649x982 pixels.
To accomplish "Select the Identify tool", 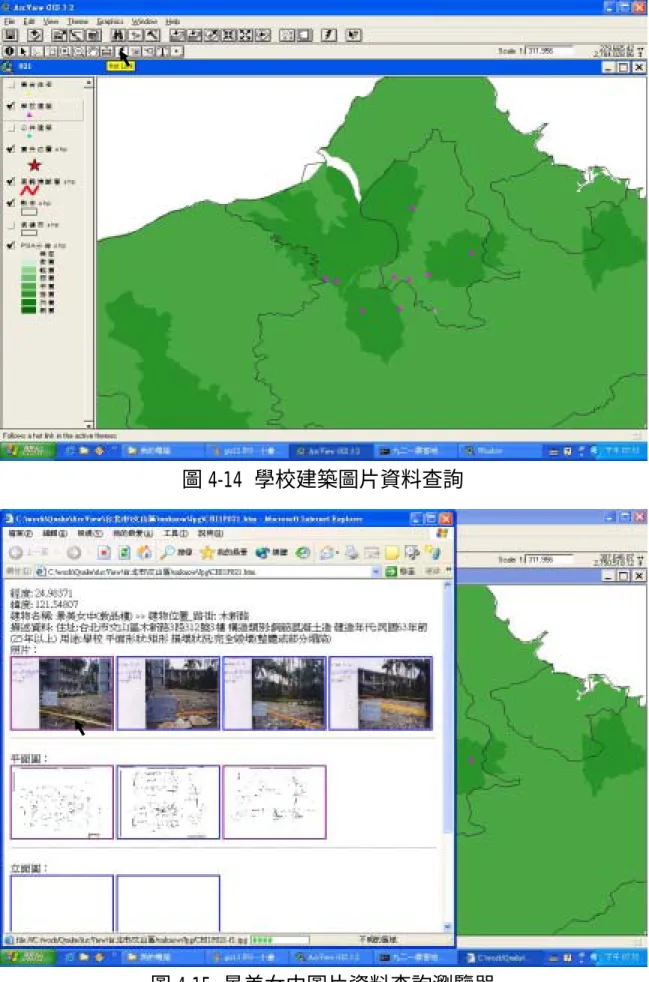I will [x=9, y=51].
